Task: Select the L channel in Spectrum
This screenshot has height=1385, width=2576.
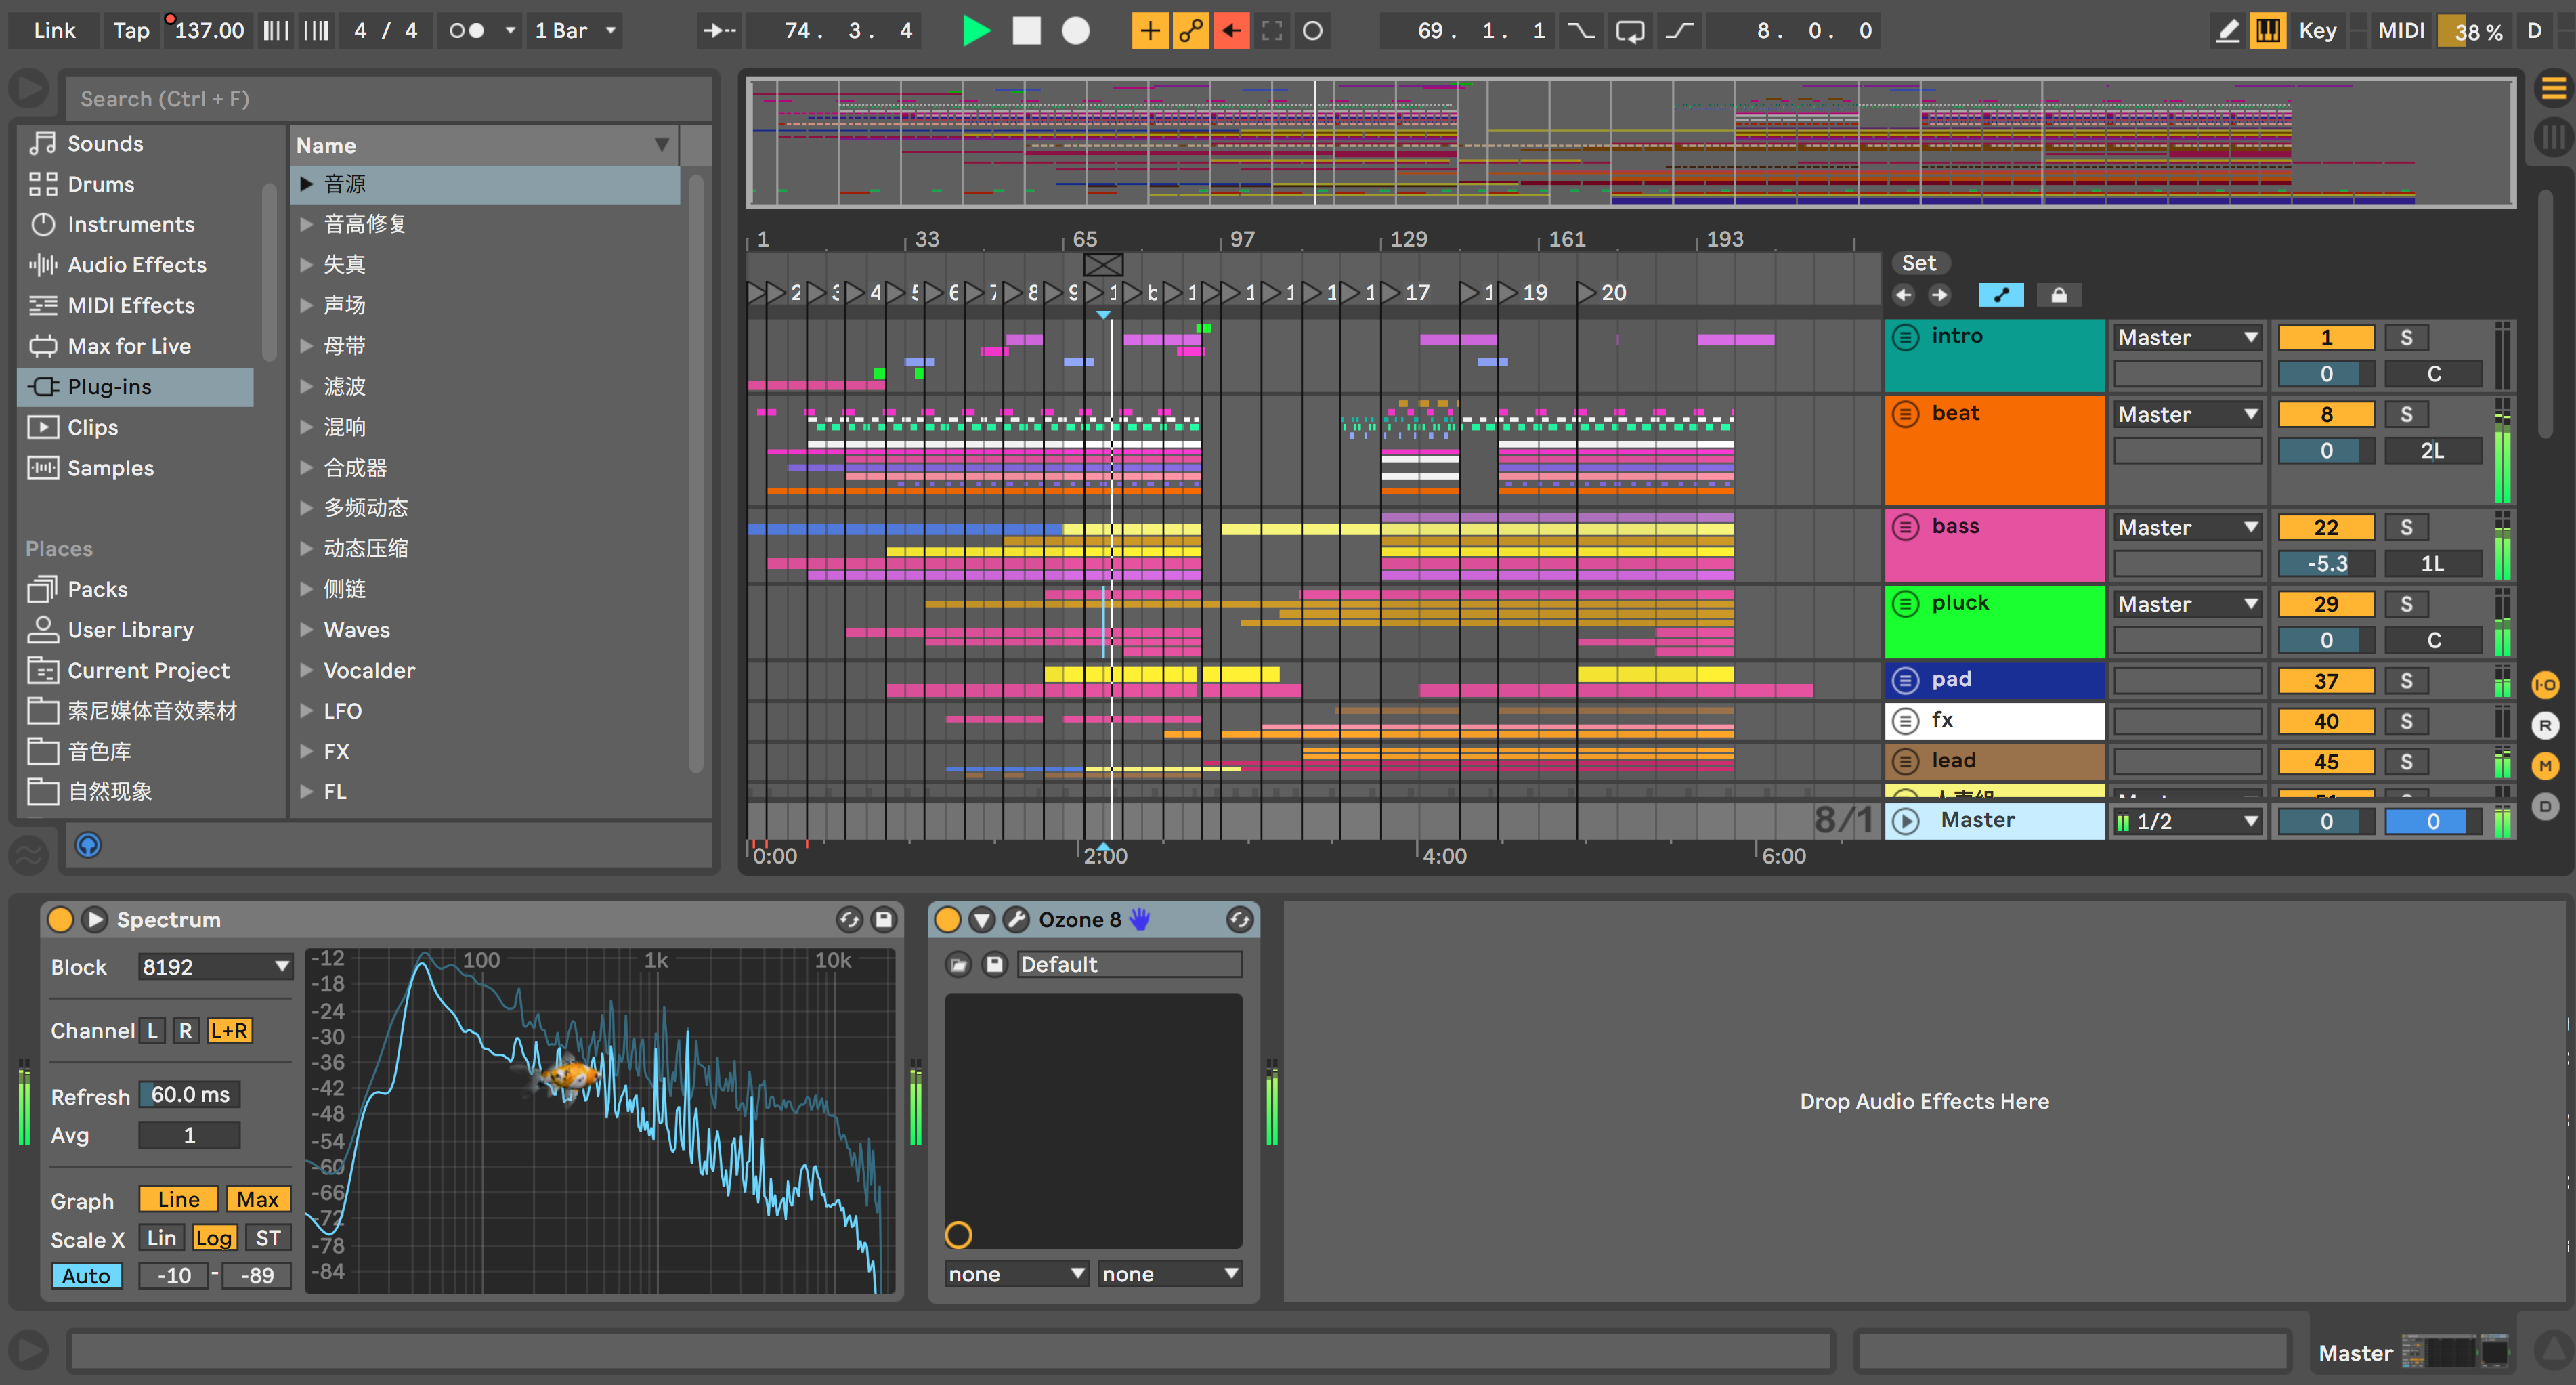Action: point(152,1030)
